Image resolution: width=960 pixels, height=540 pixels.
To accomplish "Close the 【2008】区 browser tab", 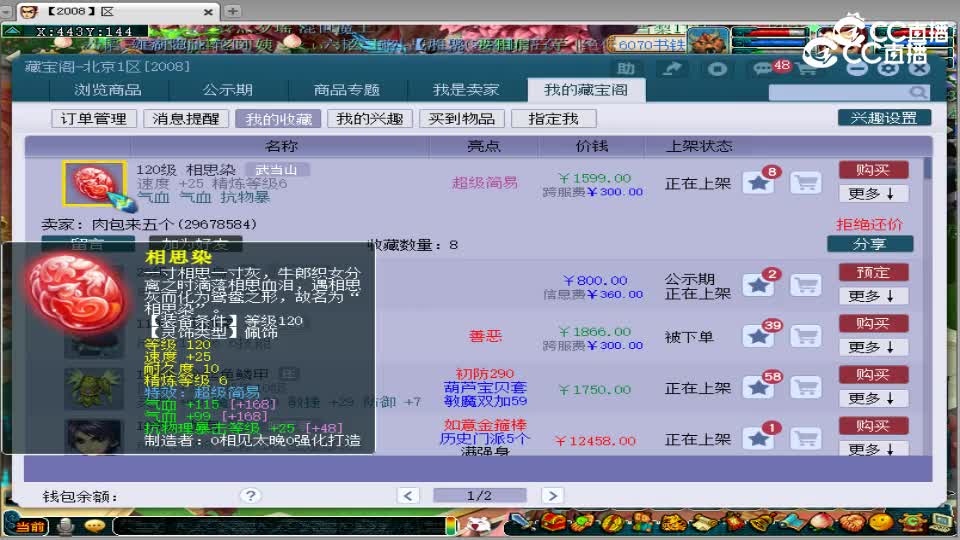I will click(208, 12).
